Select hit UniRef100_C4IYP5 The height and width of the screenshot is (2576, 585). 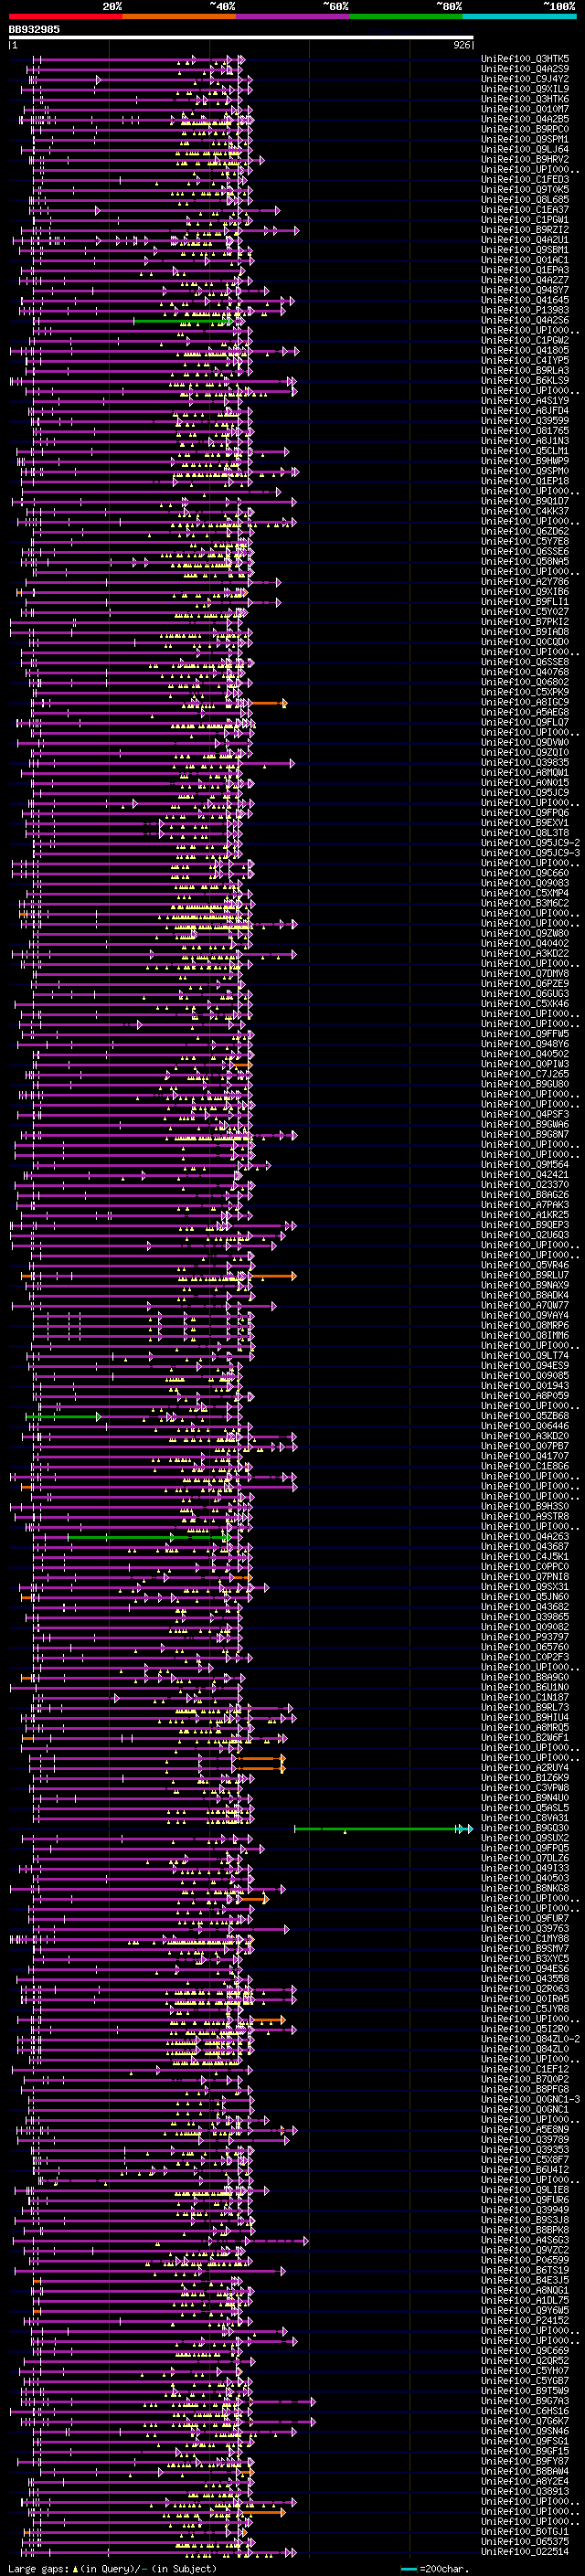[x=525, y=360]
